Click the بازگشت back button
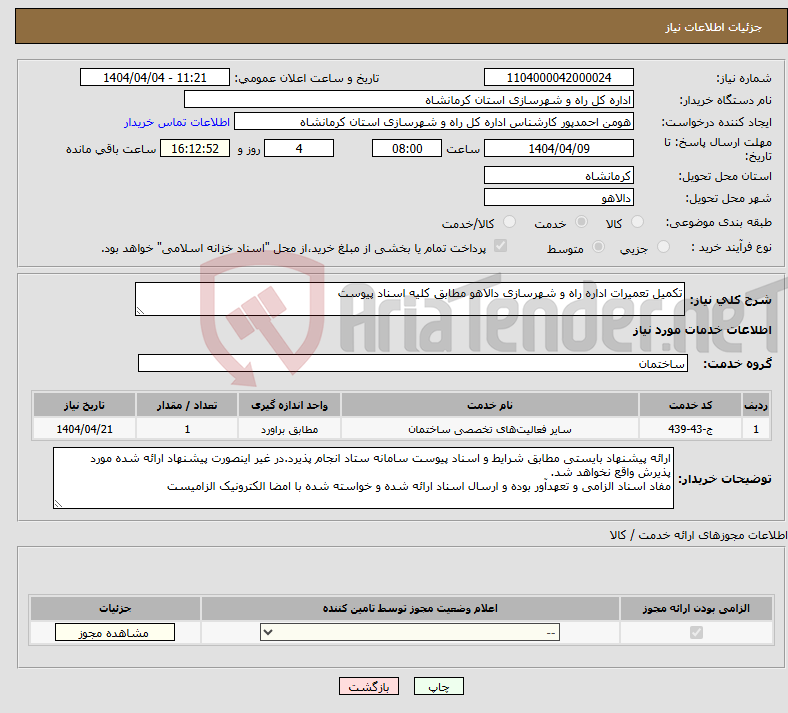This screenshot has width=788, height=713. click(x=369, y=686)
